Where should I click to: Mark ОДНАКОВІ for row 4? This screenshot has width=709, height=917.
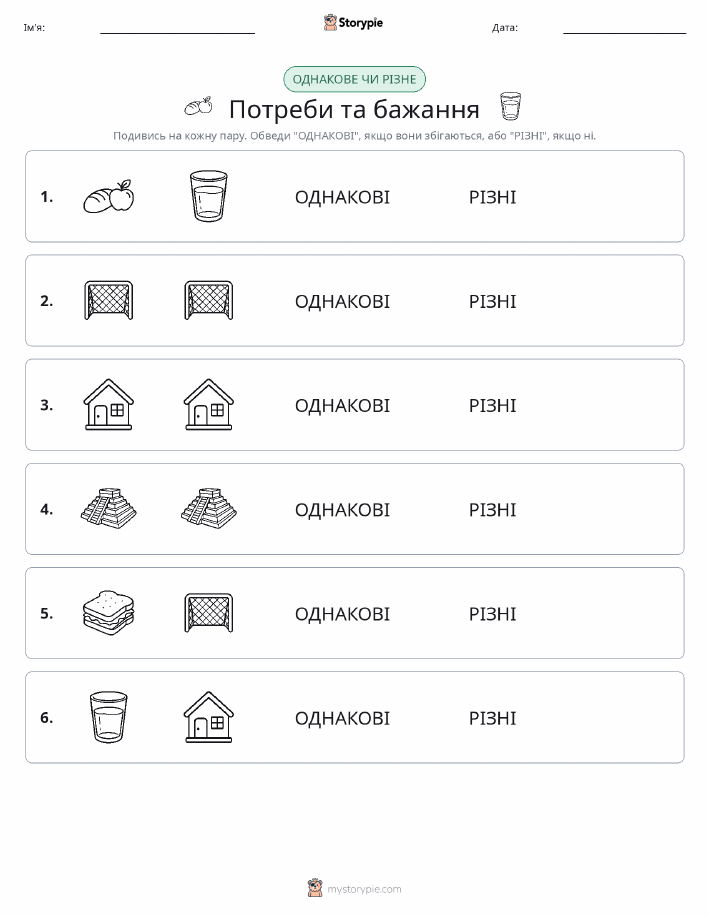click(x=342, y=510)
